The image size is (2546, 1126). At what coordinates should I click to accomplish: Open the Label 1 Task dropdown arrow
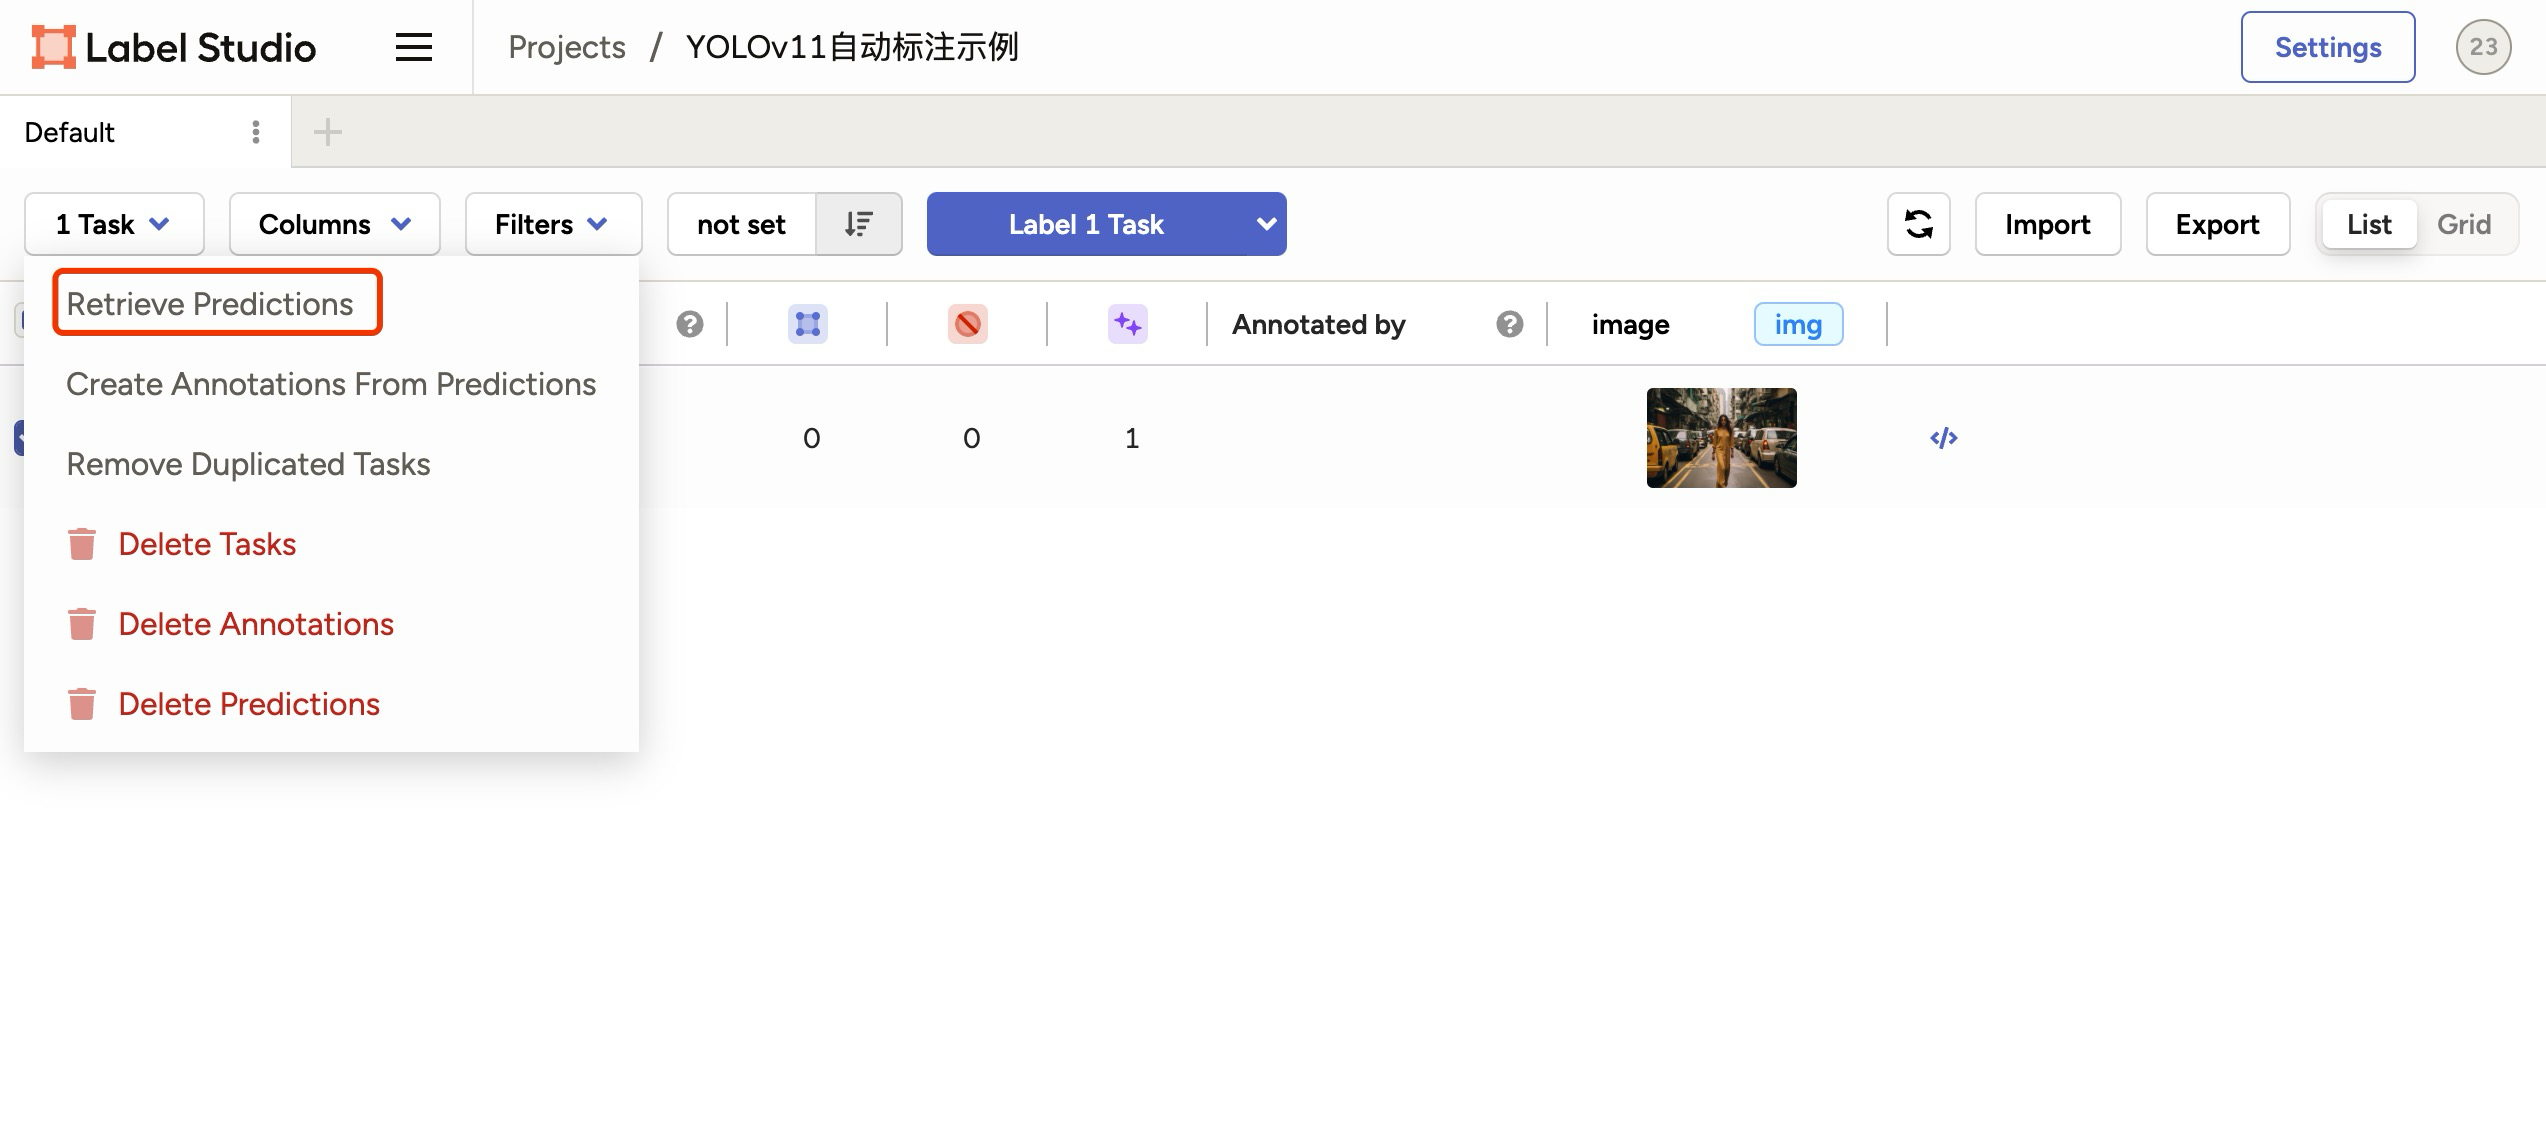click(1265, 224)
